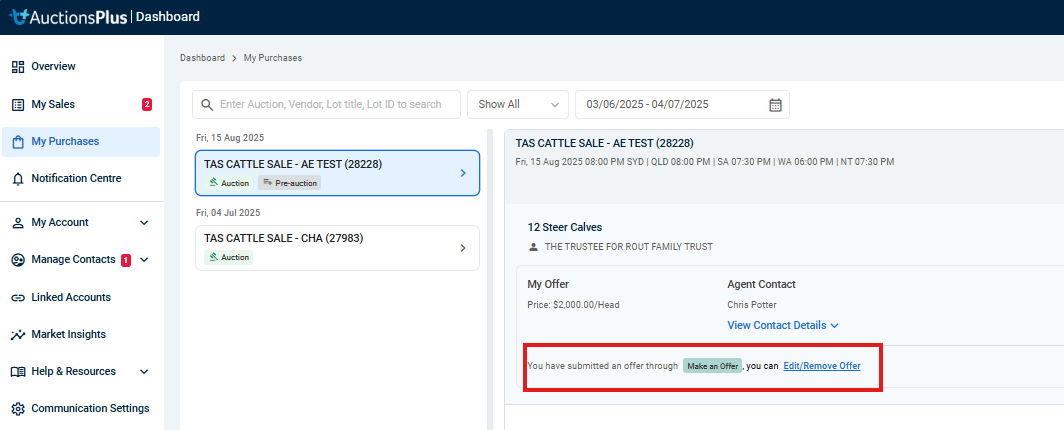Open TAS CATTLE SALE - AE TEST chevron
Viewport: 1064px width, 430px height.
pyautogui.click(x=463, y=173)
